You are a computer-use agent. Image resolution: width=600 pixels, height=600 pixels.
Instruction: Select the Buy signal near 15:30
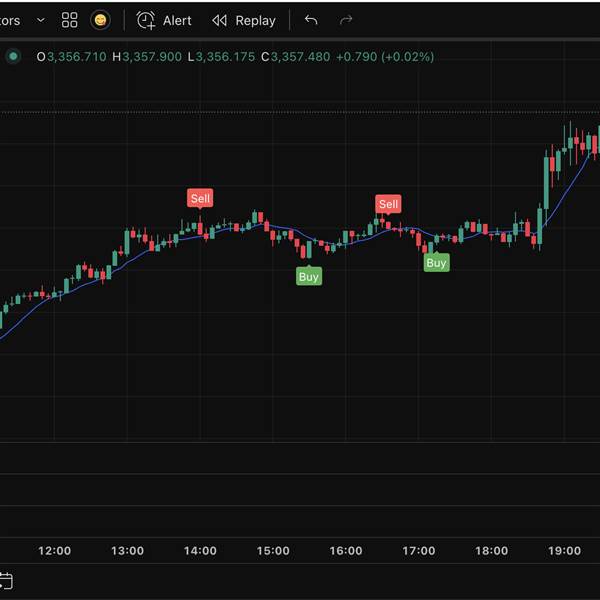[309, 276]
